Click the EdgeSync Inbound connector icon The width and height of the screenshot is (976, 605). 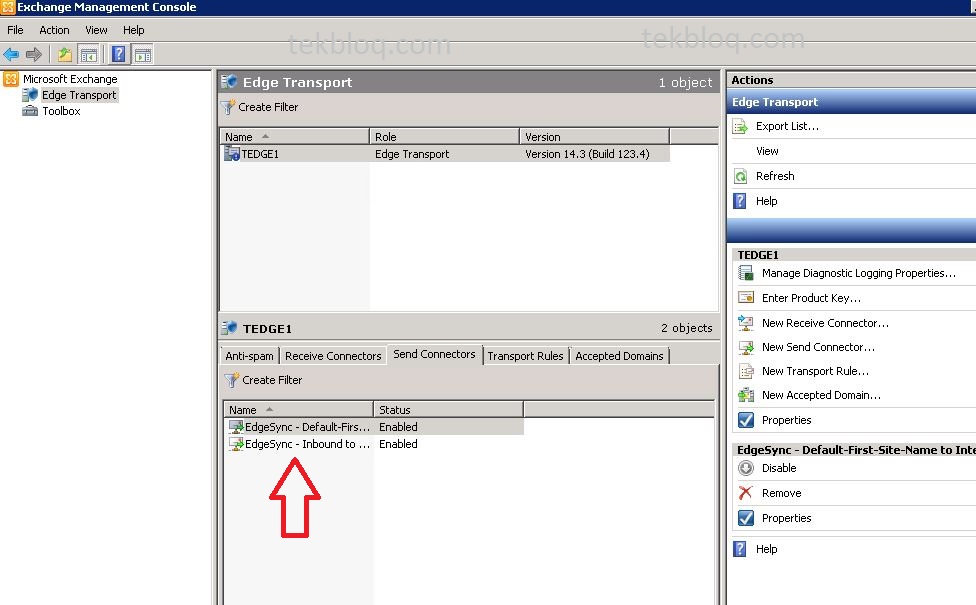pyautogui.click(x=236, y=444)
